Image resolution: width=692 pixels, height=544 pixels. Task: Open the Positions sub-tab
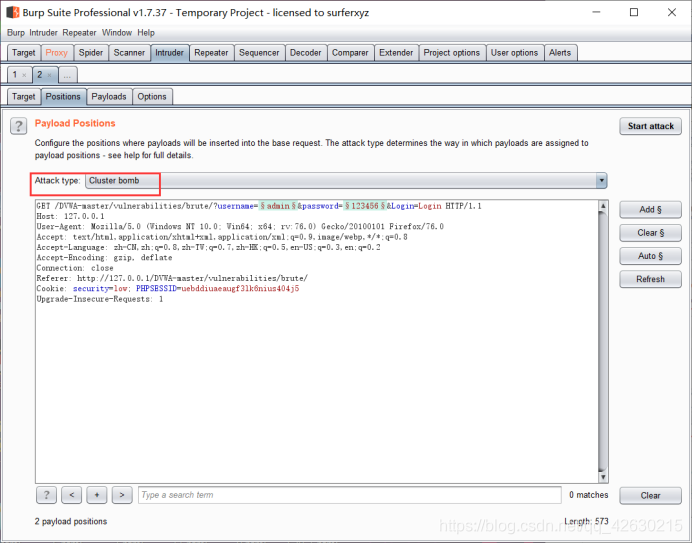63,96
